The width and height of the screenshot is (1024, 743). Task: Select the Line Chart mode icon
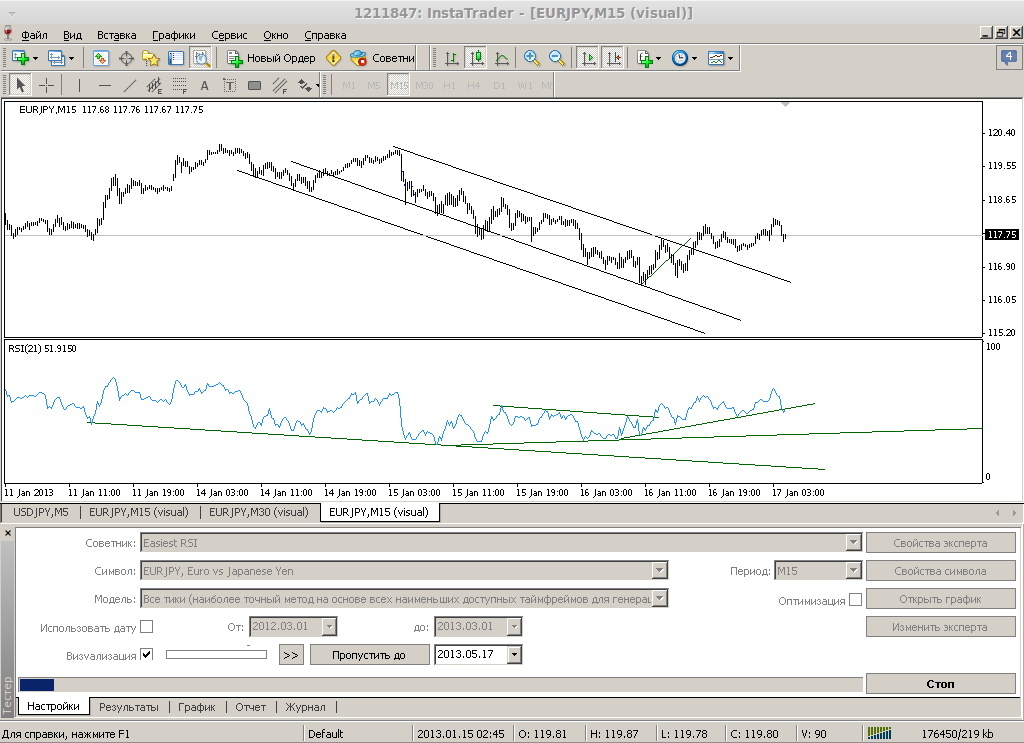tap(502, 58)
